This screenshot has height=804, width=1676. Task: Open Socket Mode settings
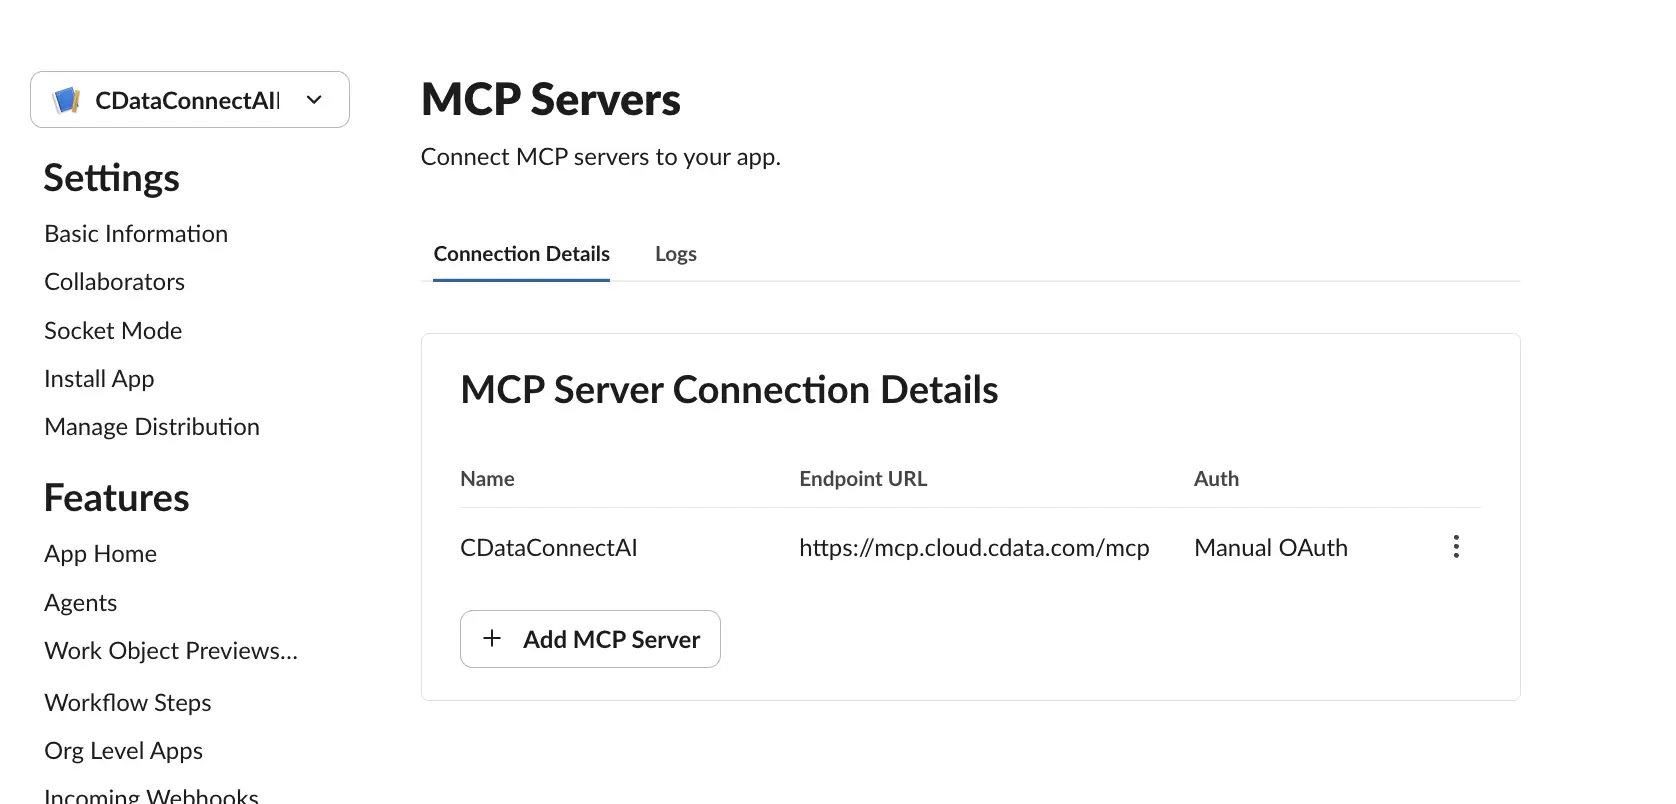(113, 331)
